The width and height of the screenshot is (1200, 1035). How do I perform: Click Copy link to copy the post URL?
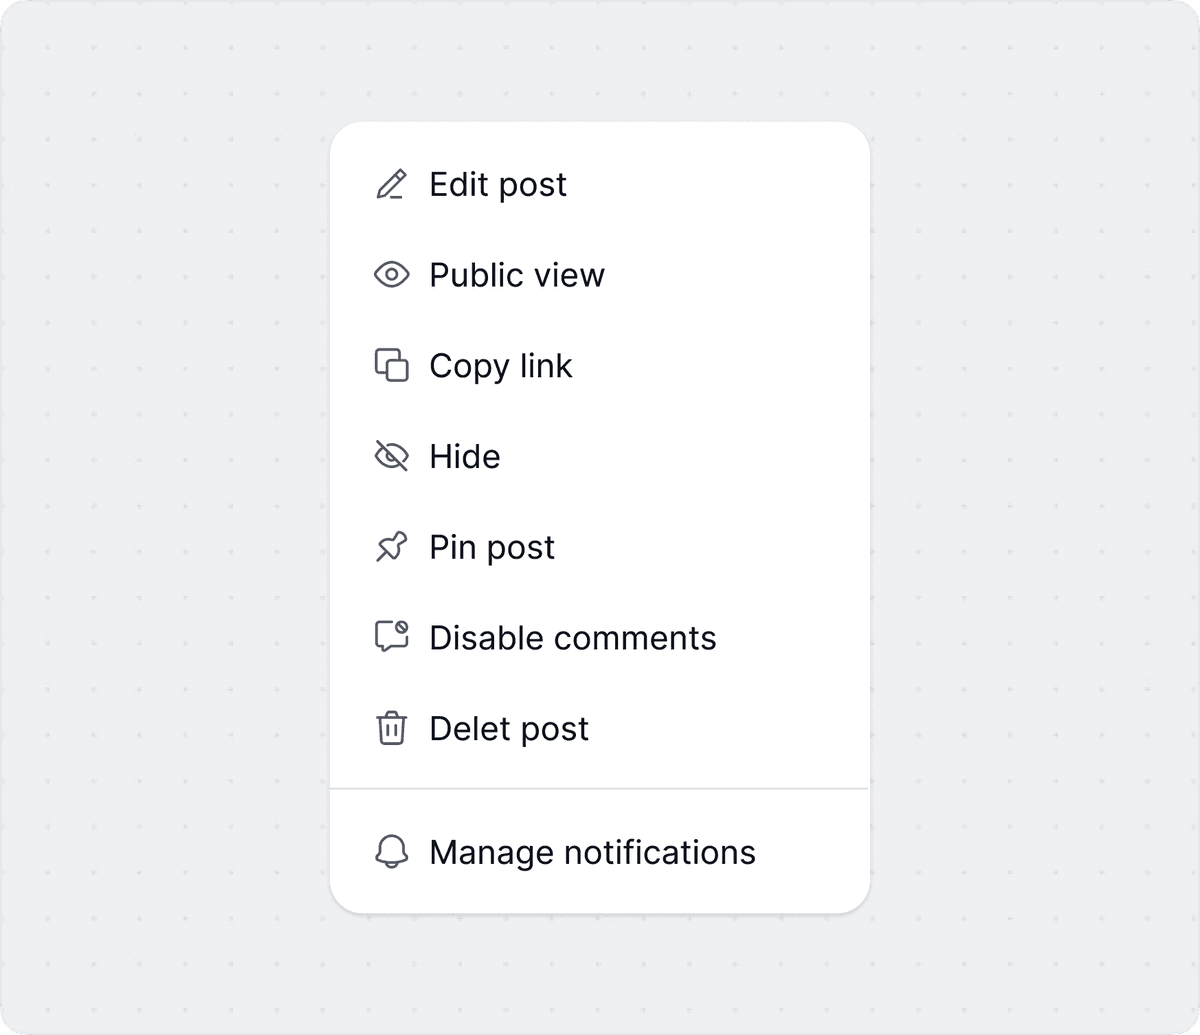pyautogui.click(x=500, y=365)
